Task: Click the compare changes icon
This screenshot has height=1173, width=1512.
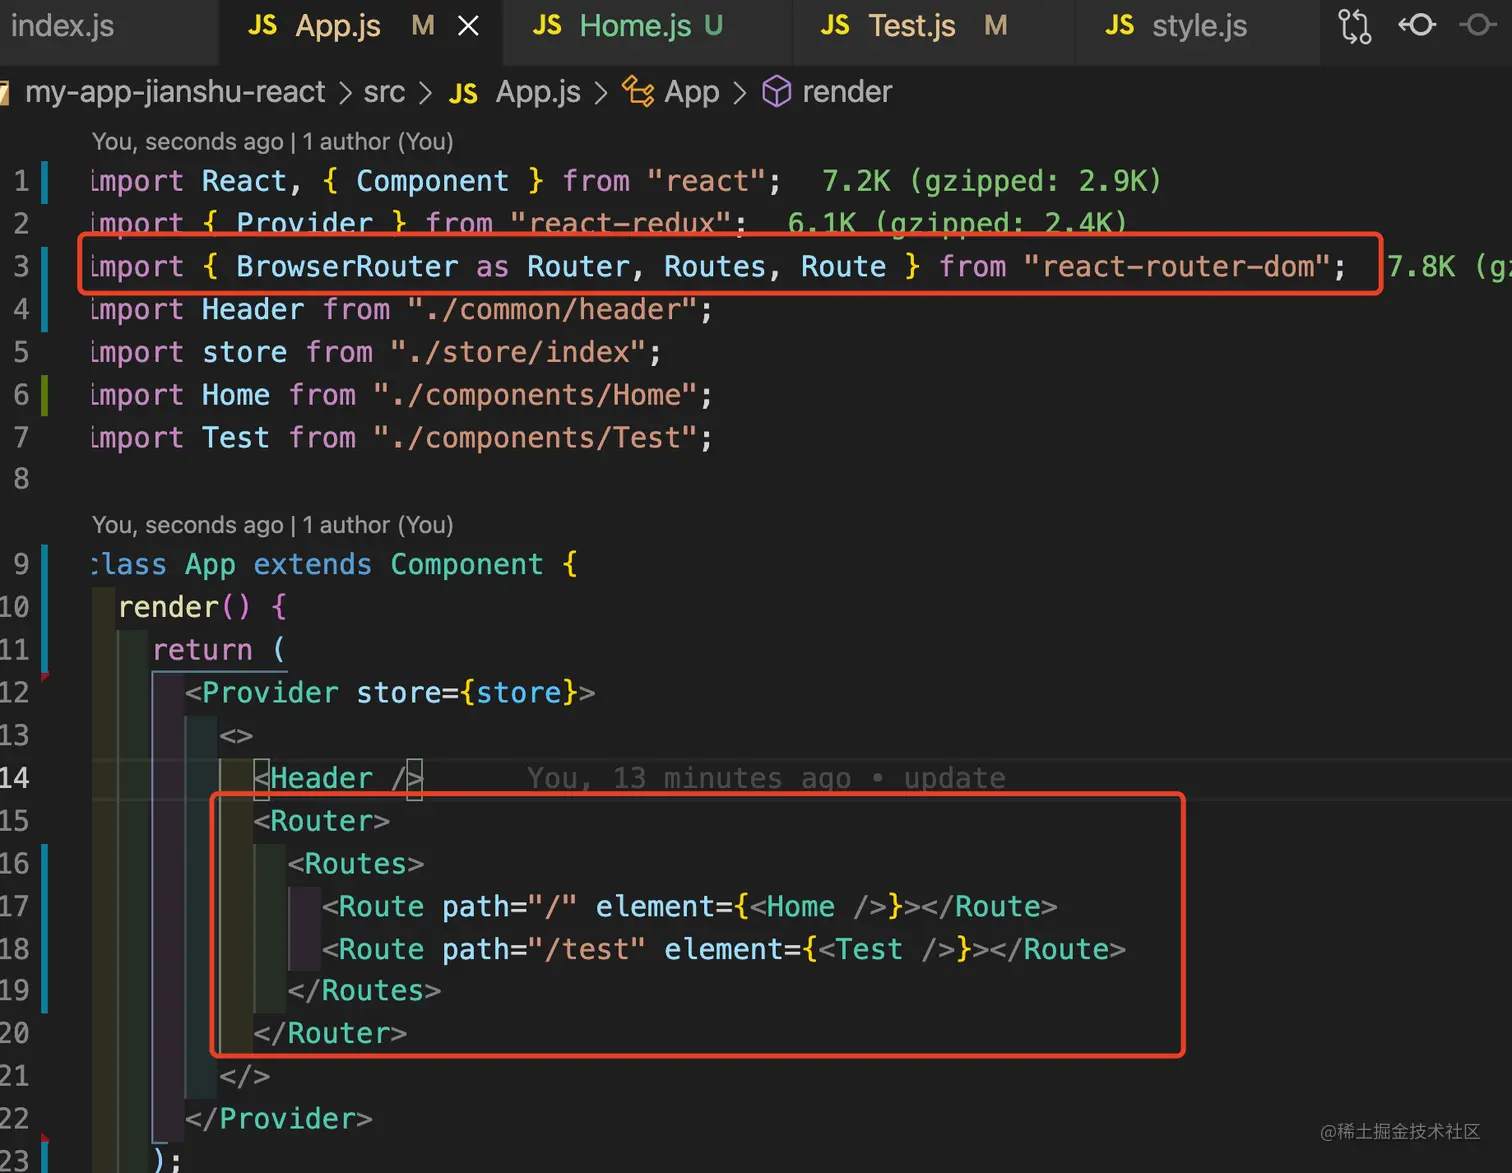Action: click(x=1354, y=26)
